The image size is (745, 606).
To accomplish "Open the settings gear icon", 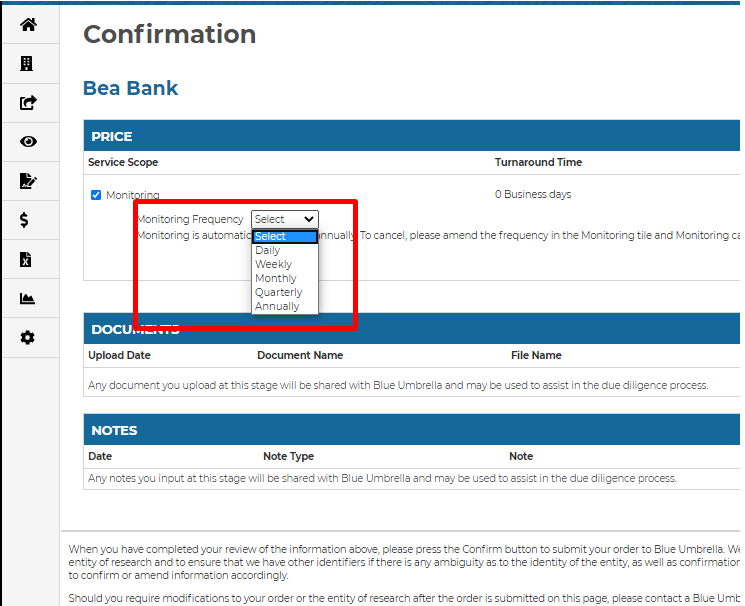I will pos(28,338).
